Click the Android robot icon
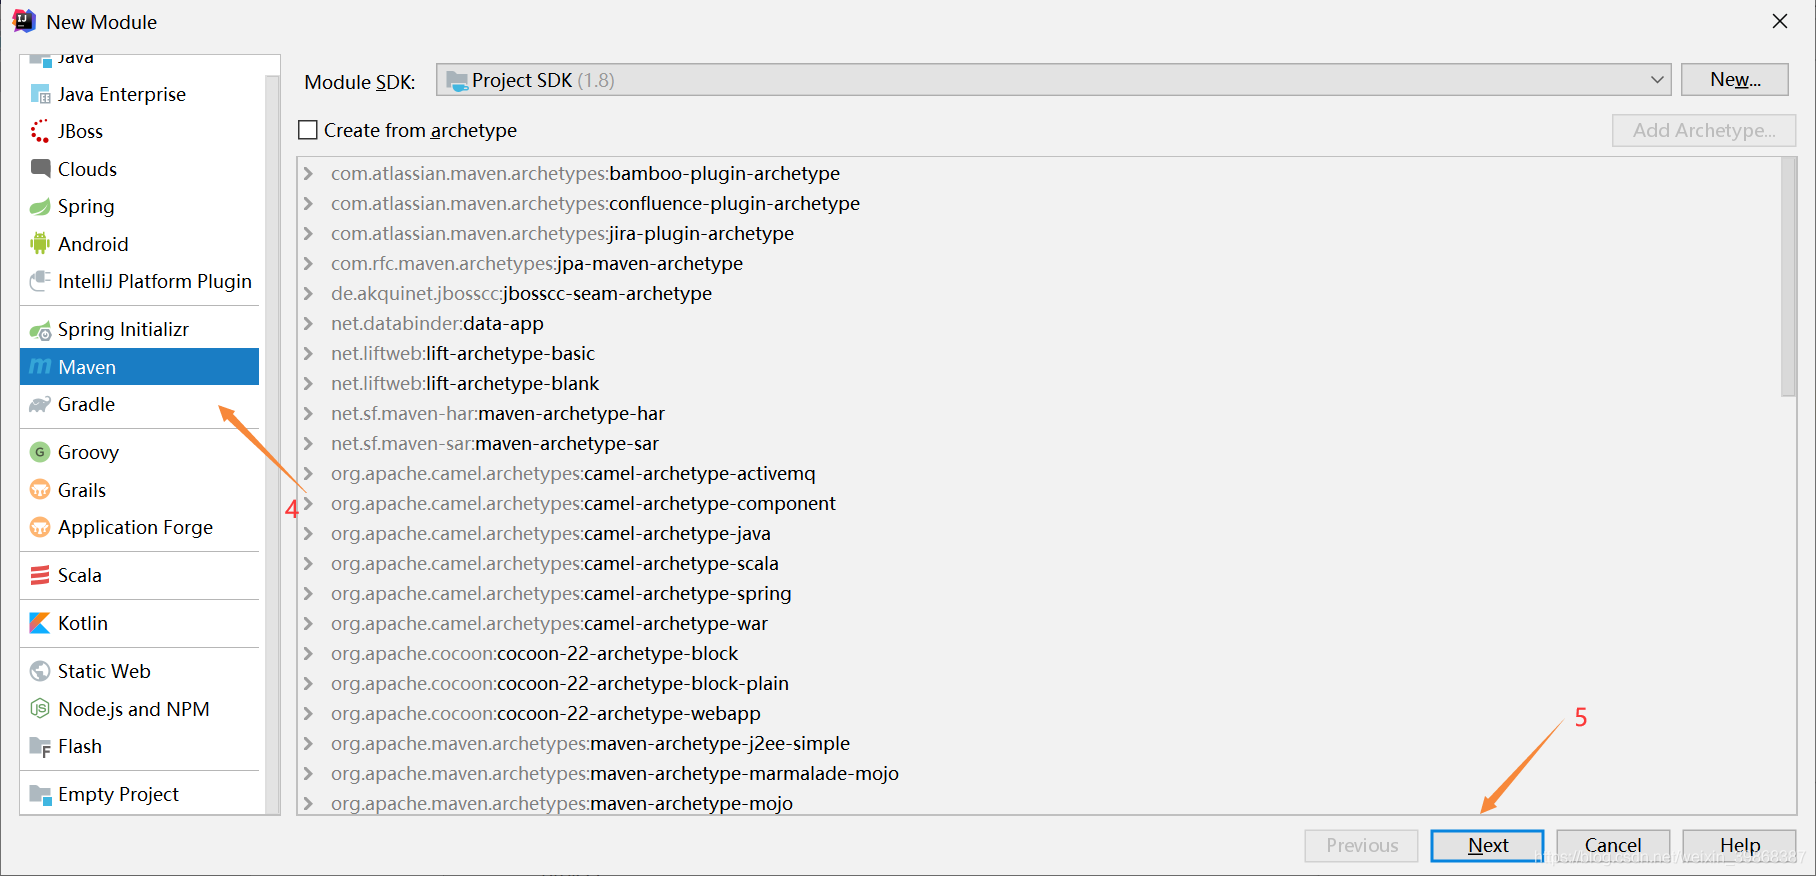 40,244
